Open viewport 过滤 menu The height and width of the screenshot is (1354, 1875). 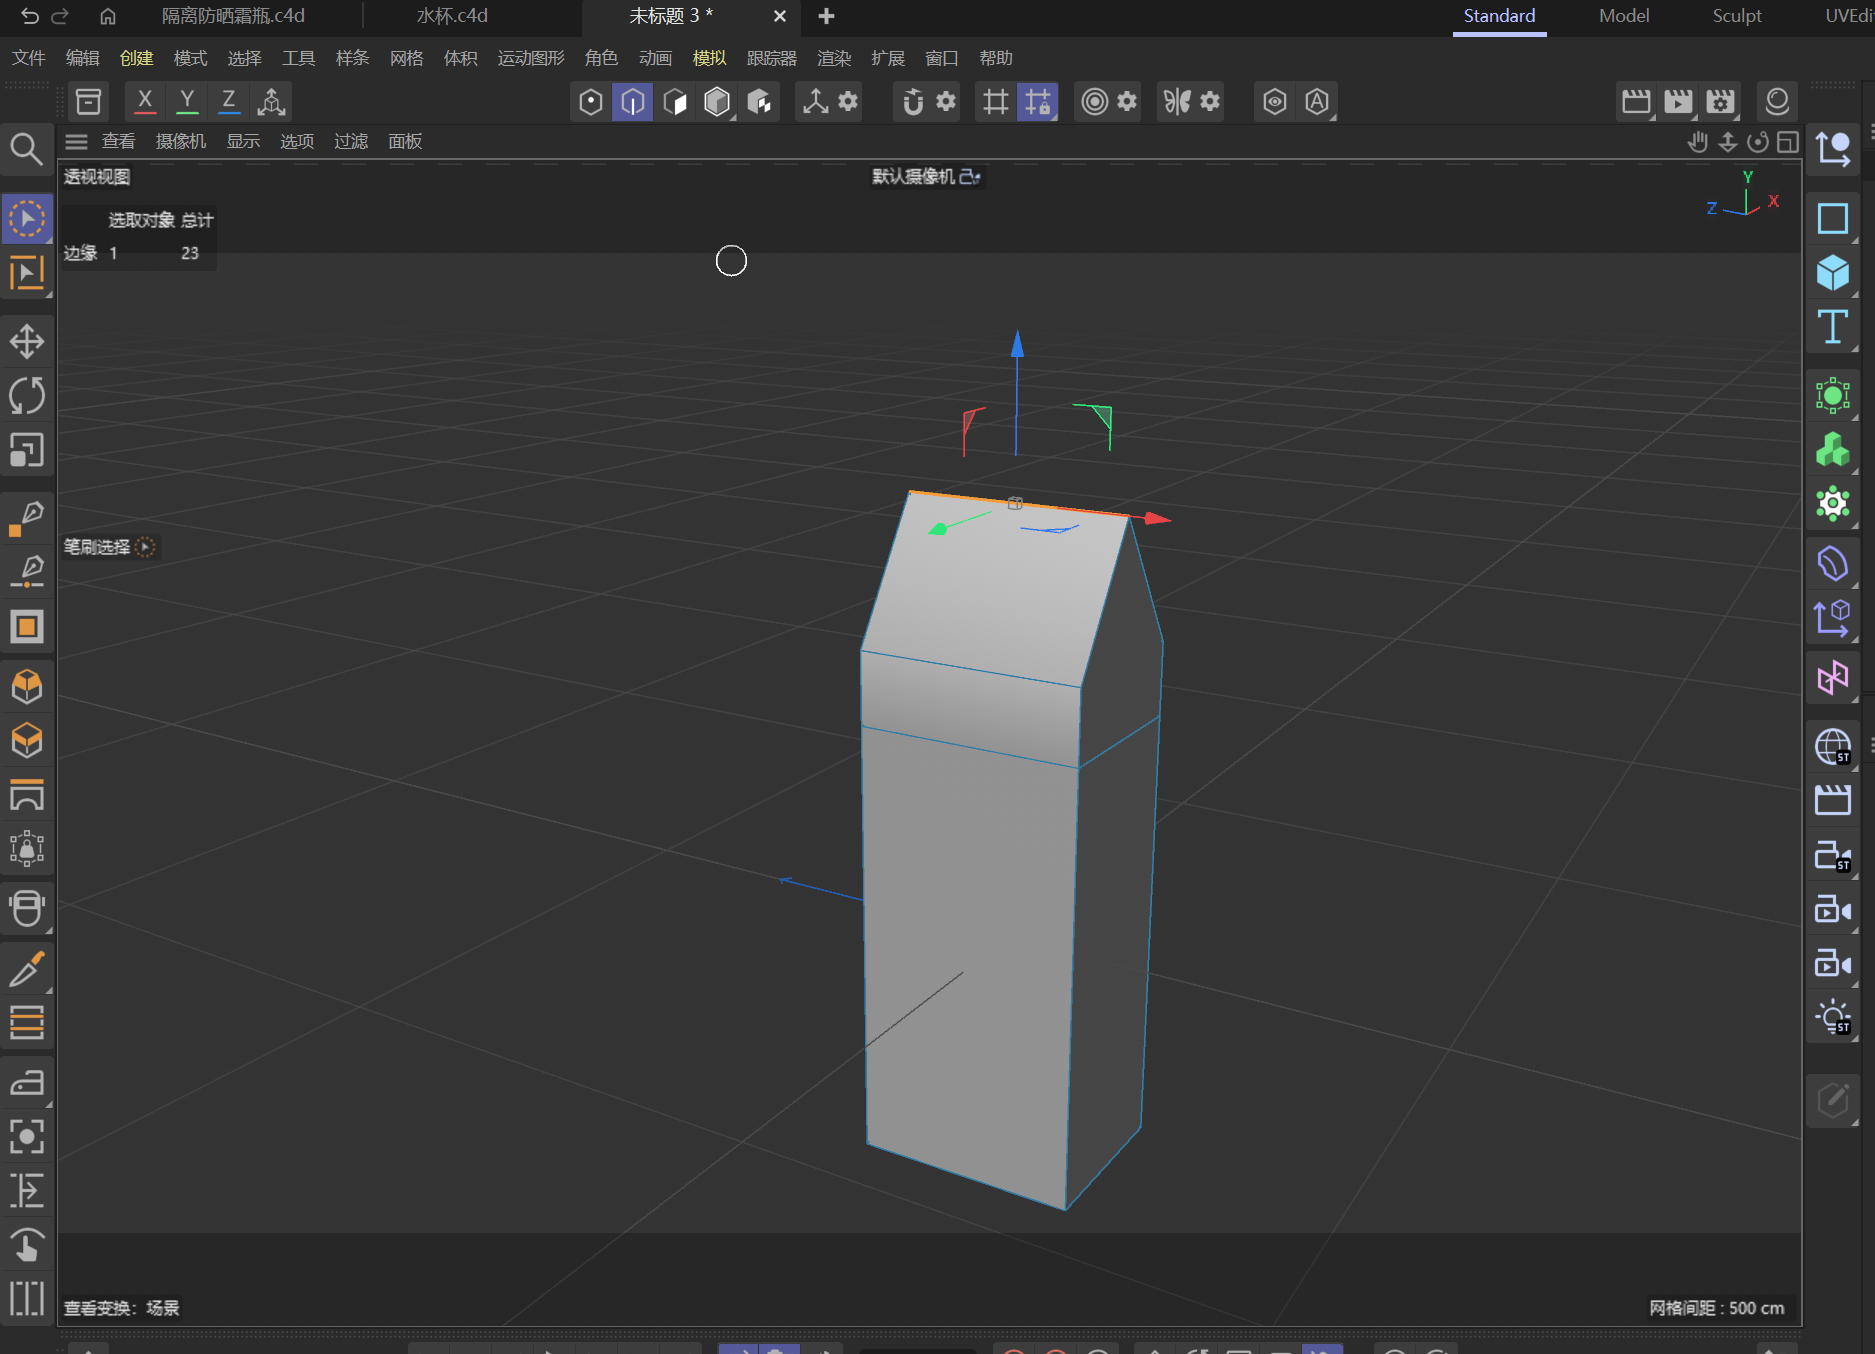pyautogui.click(x=351, y=141)
